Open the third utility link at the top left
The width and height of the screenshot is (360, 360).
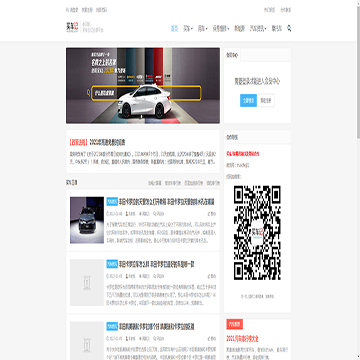101,10
